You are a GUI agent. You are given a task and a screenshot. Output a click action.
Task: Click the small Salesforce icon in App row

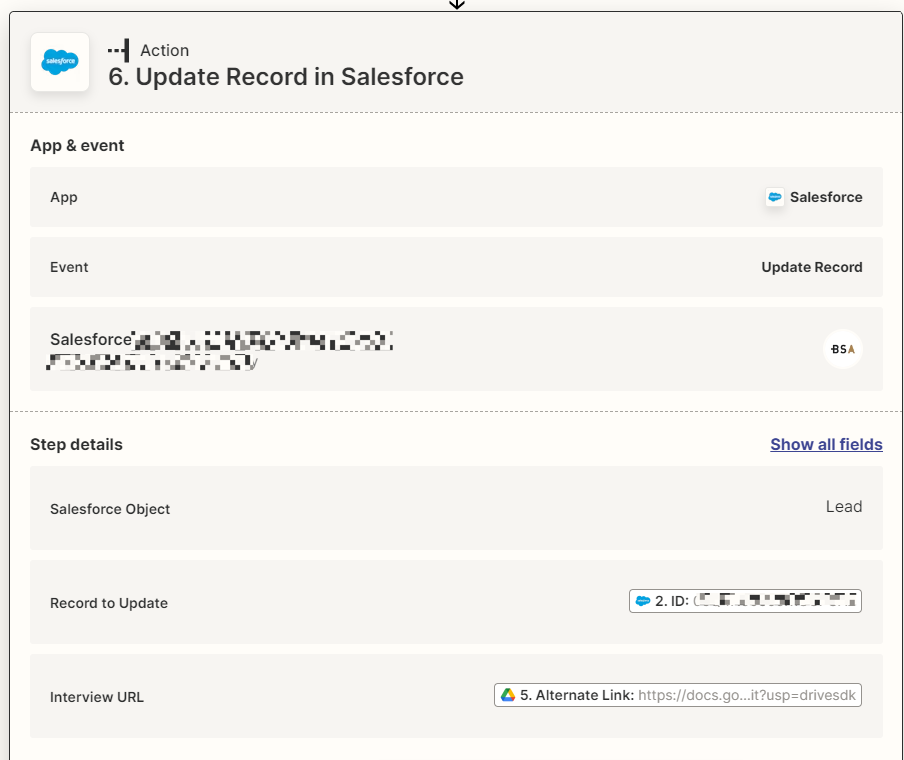775,197
